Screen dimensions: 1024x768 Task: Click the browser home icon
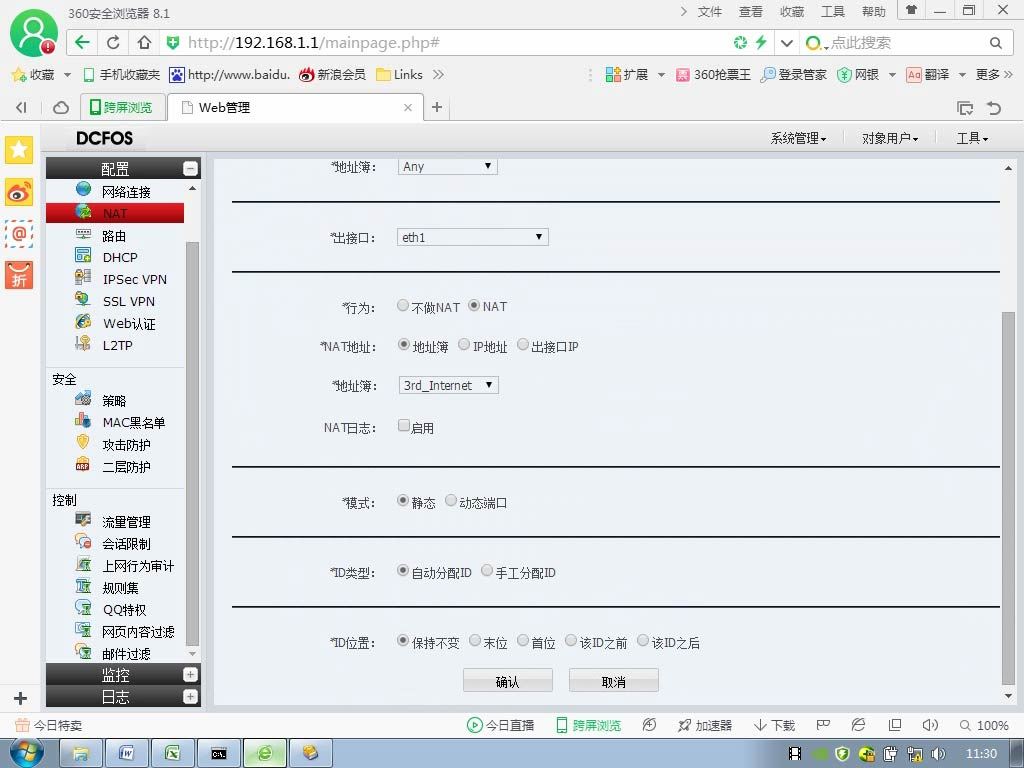coord(144,43)
